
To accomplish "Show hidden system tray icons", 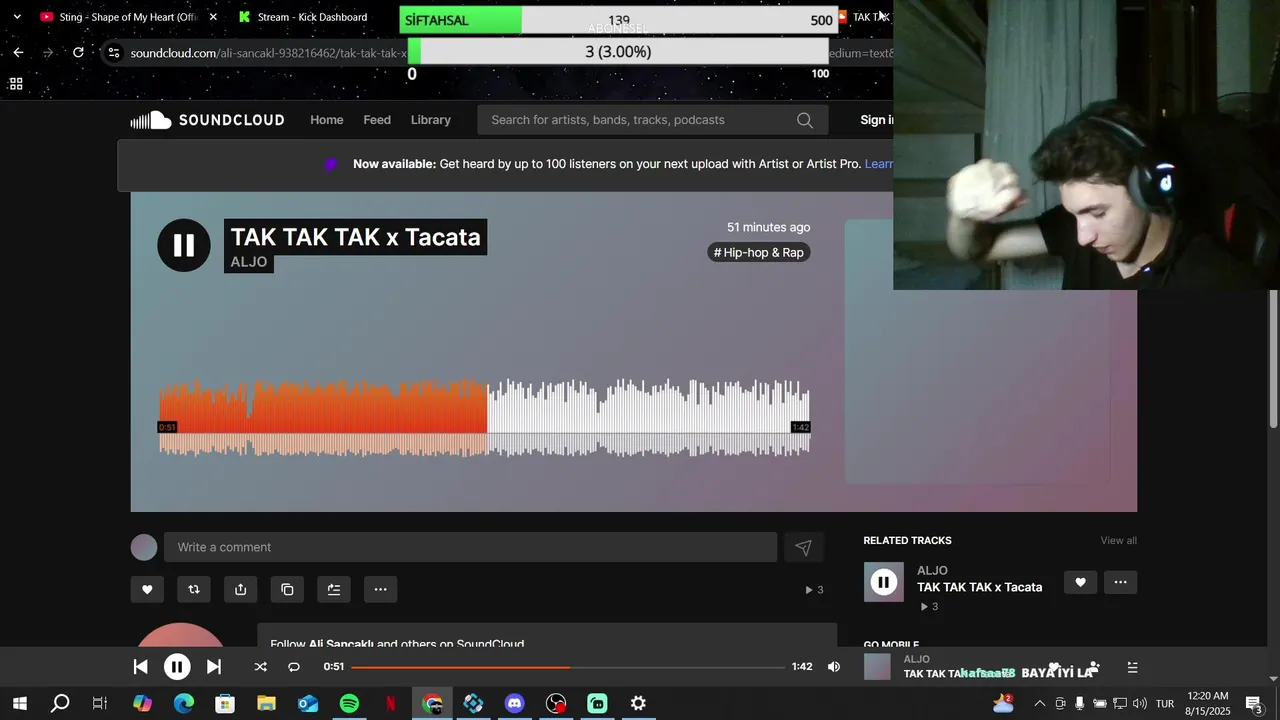I will coord(1039,704).
